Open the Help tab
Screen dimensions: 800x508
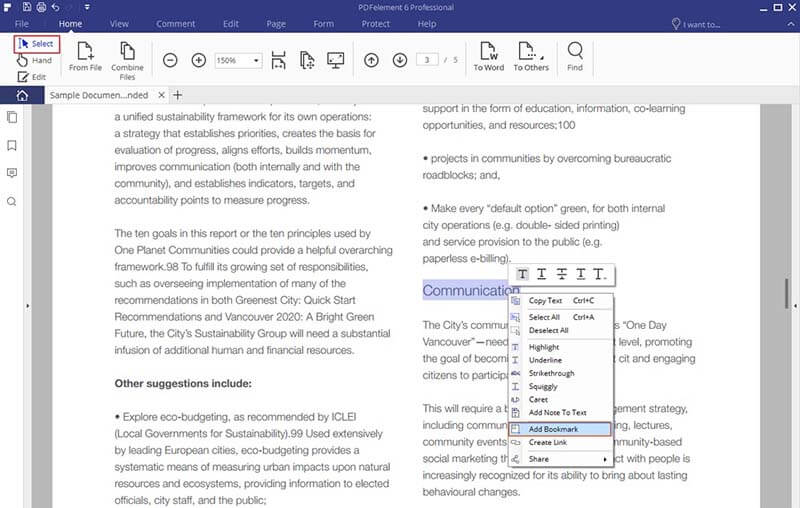coord(427,24)
